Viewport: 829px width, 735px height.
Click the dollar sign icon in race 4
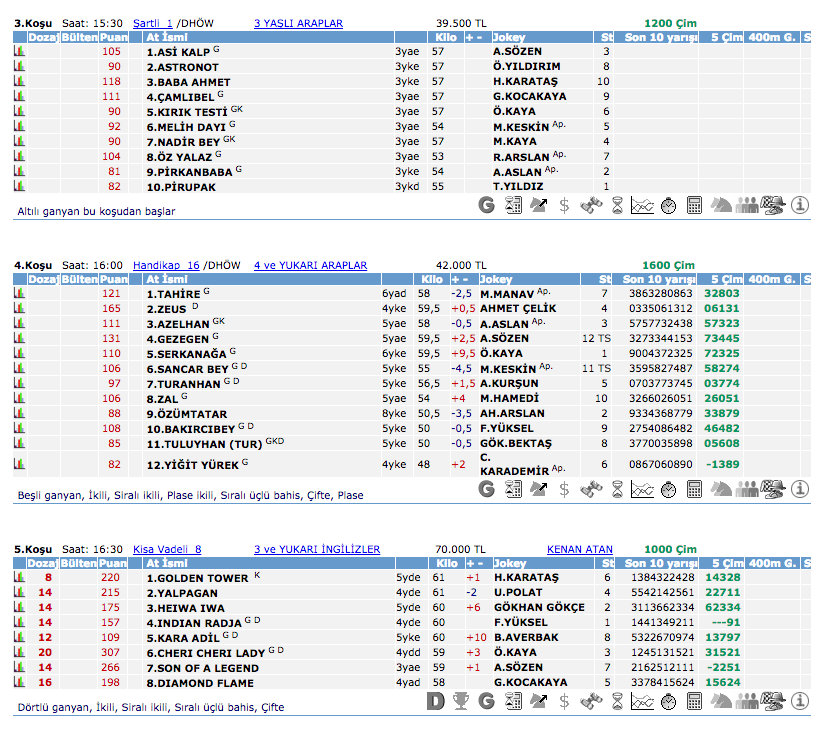click(x=565, y=489)
